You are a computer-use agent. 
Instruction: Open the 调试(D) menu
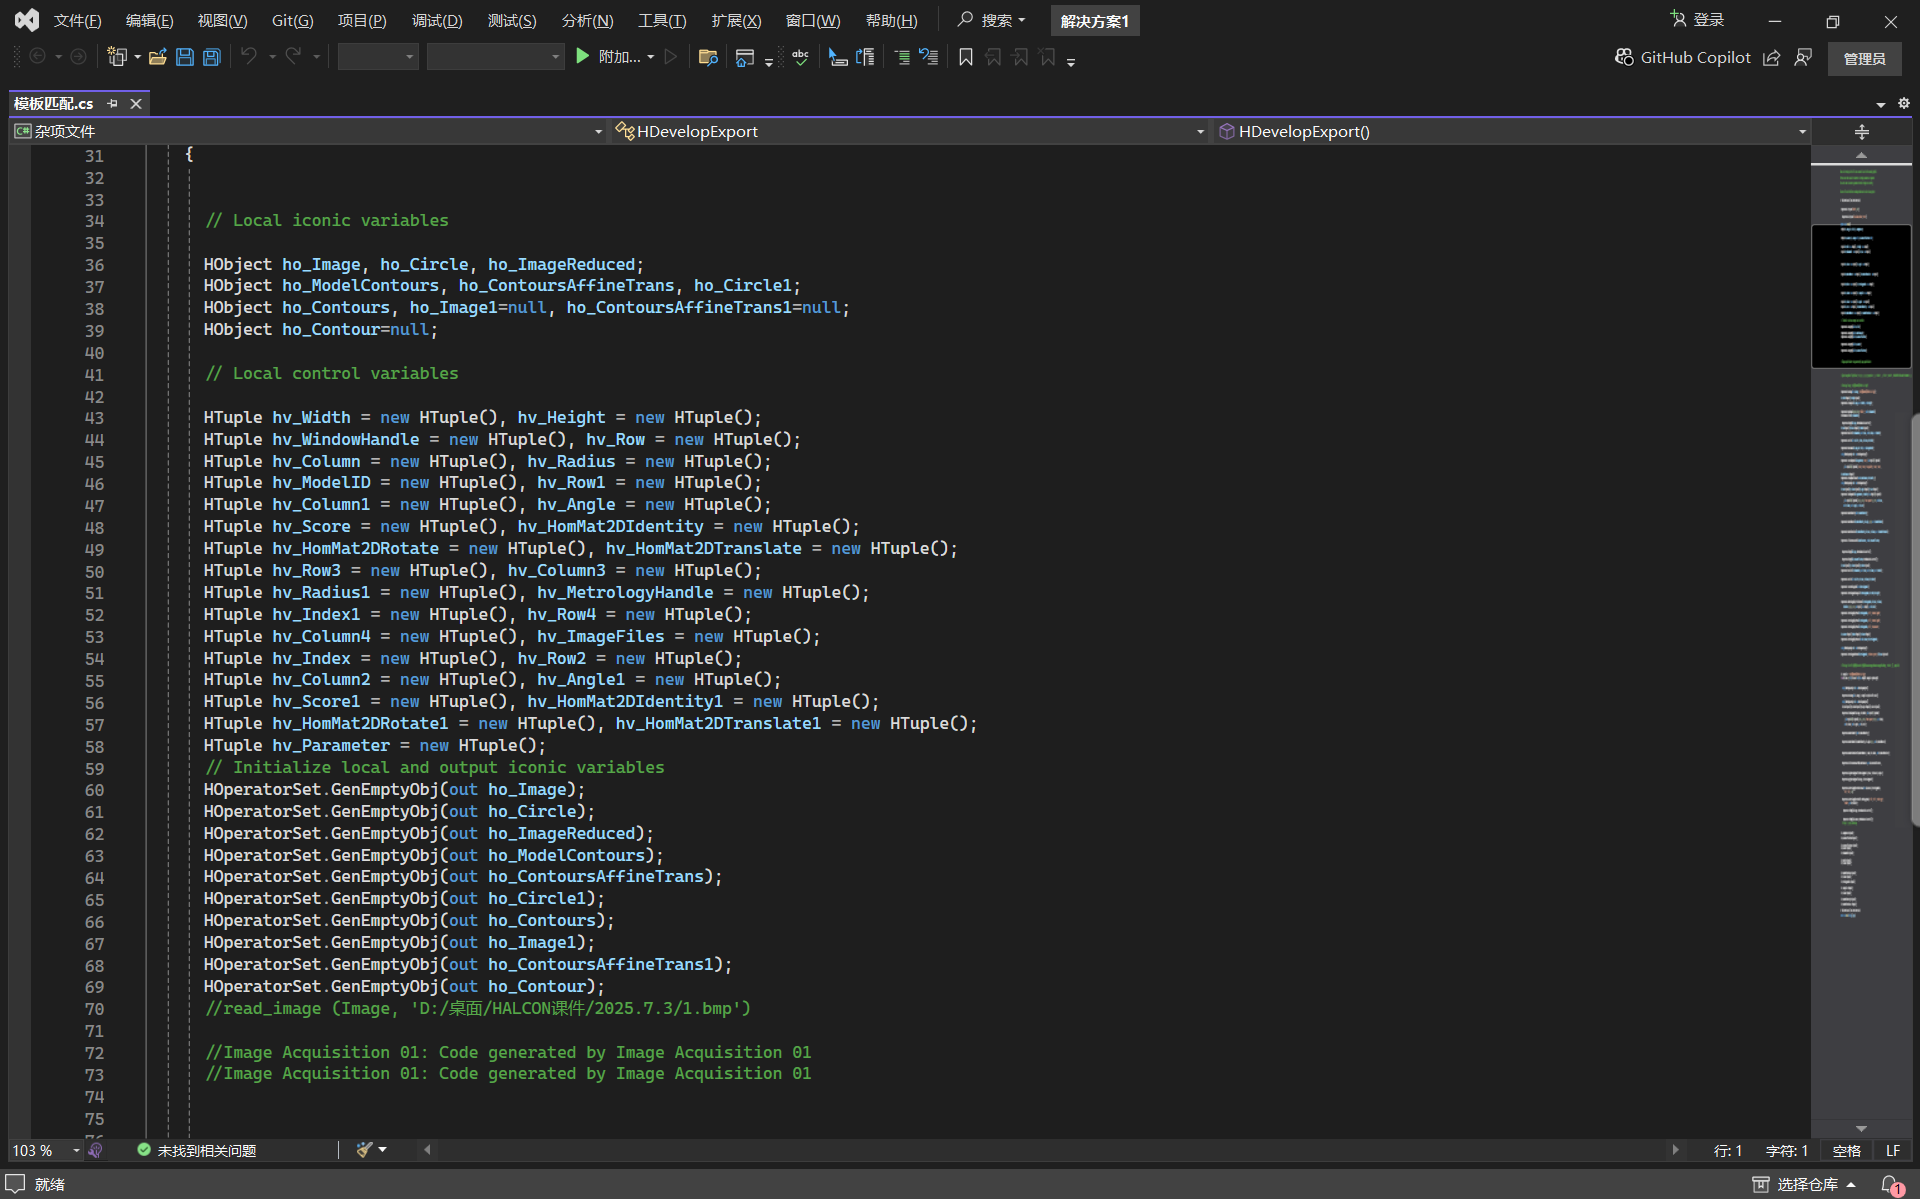[437, 21]
